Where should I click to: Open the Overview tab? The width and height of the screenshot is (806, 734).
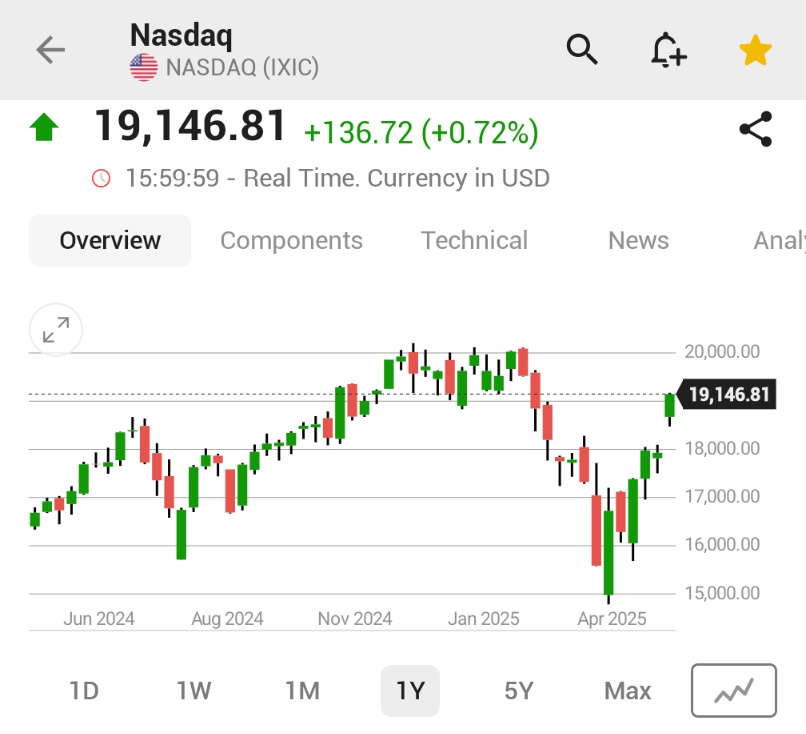coord(110,241)
